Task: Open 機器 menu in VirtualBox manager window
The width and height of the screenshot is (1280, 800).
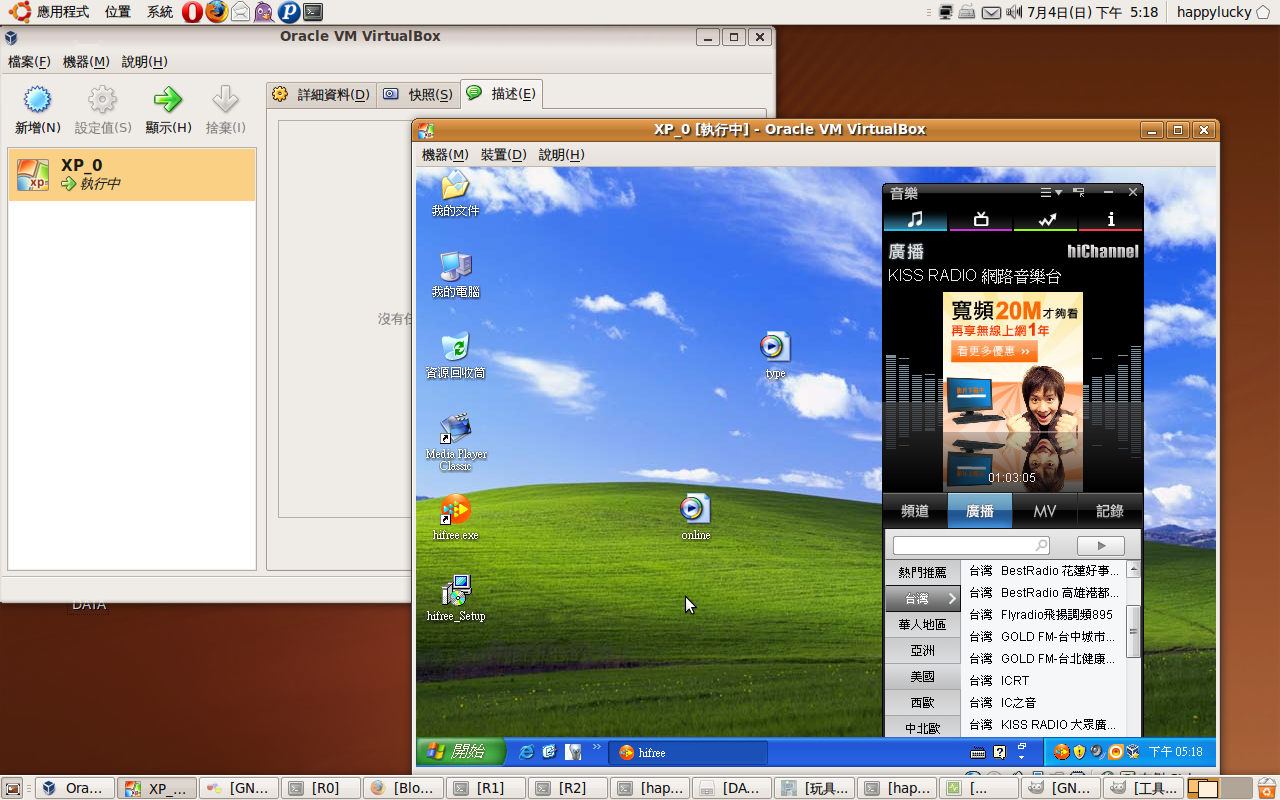Action: pos(86,62)
